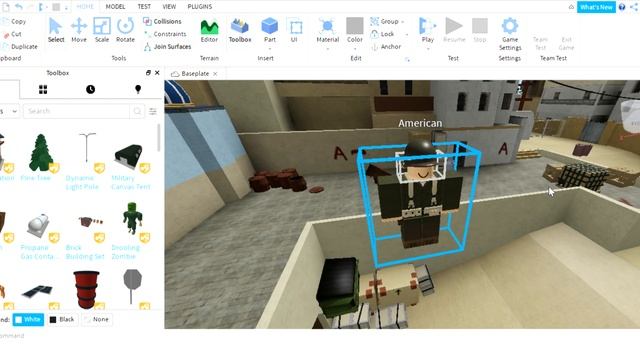Insert a new Part
Screen dimensions: 640x360
269,29
